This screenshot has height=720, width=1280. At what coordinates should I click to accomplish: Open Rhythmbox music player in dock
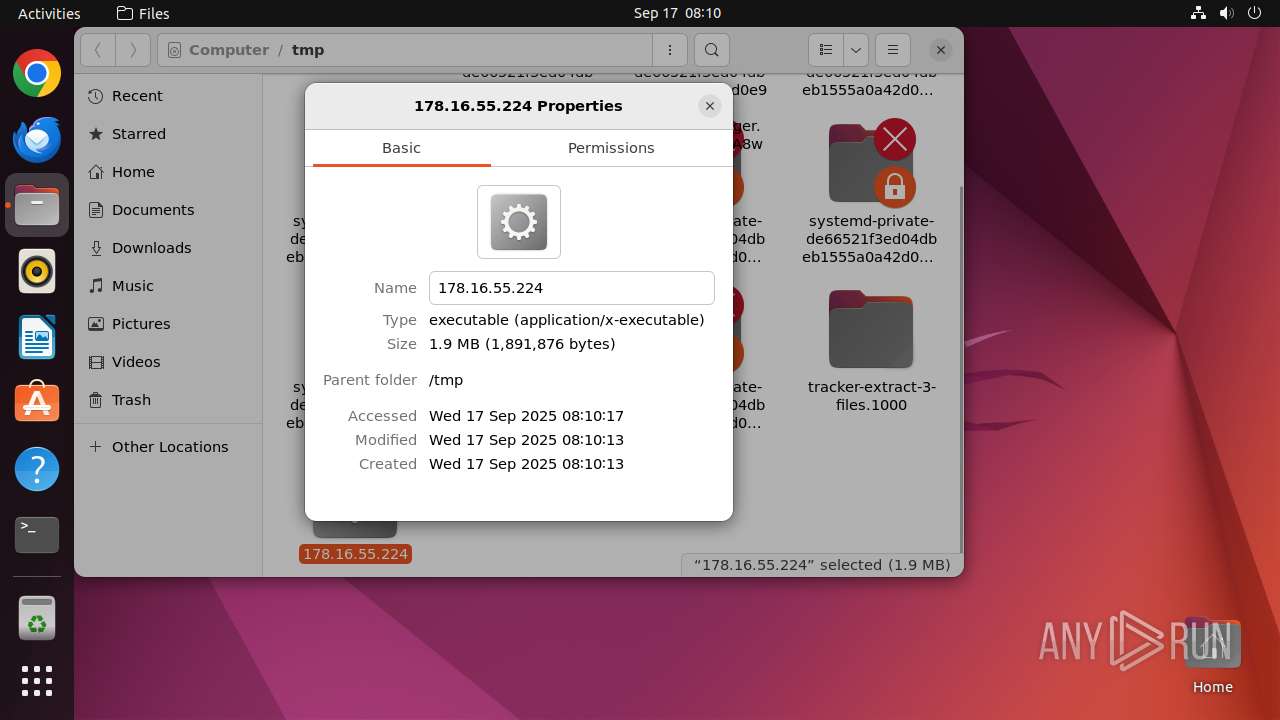tap(37, 271)
